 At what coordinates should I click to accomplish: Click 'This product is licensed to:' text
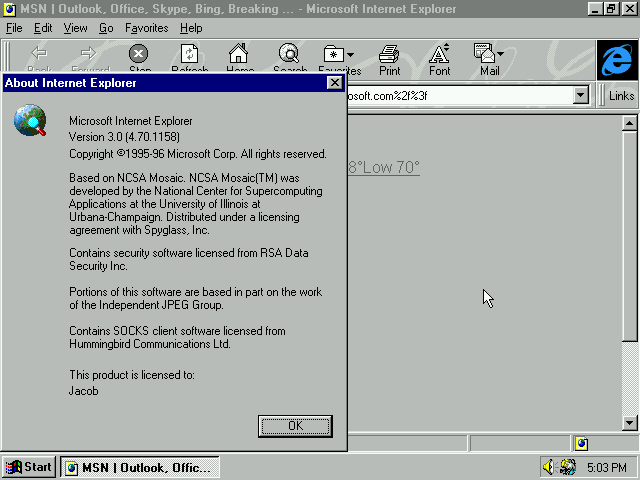[x=132, y=375]
